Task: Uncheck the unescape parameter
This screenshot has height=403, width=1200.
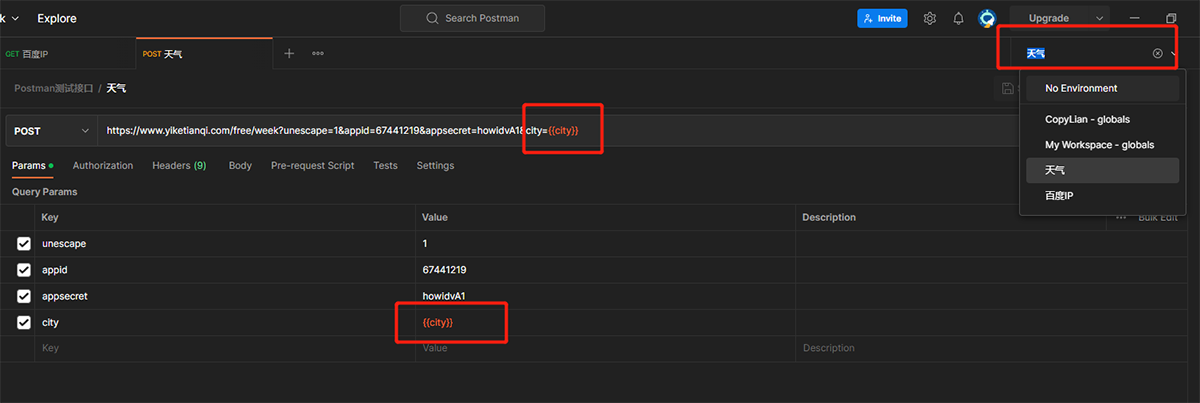Action: 24,244
